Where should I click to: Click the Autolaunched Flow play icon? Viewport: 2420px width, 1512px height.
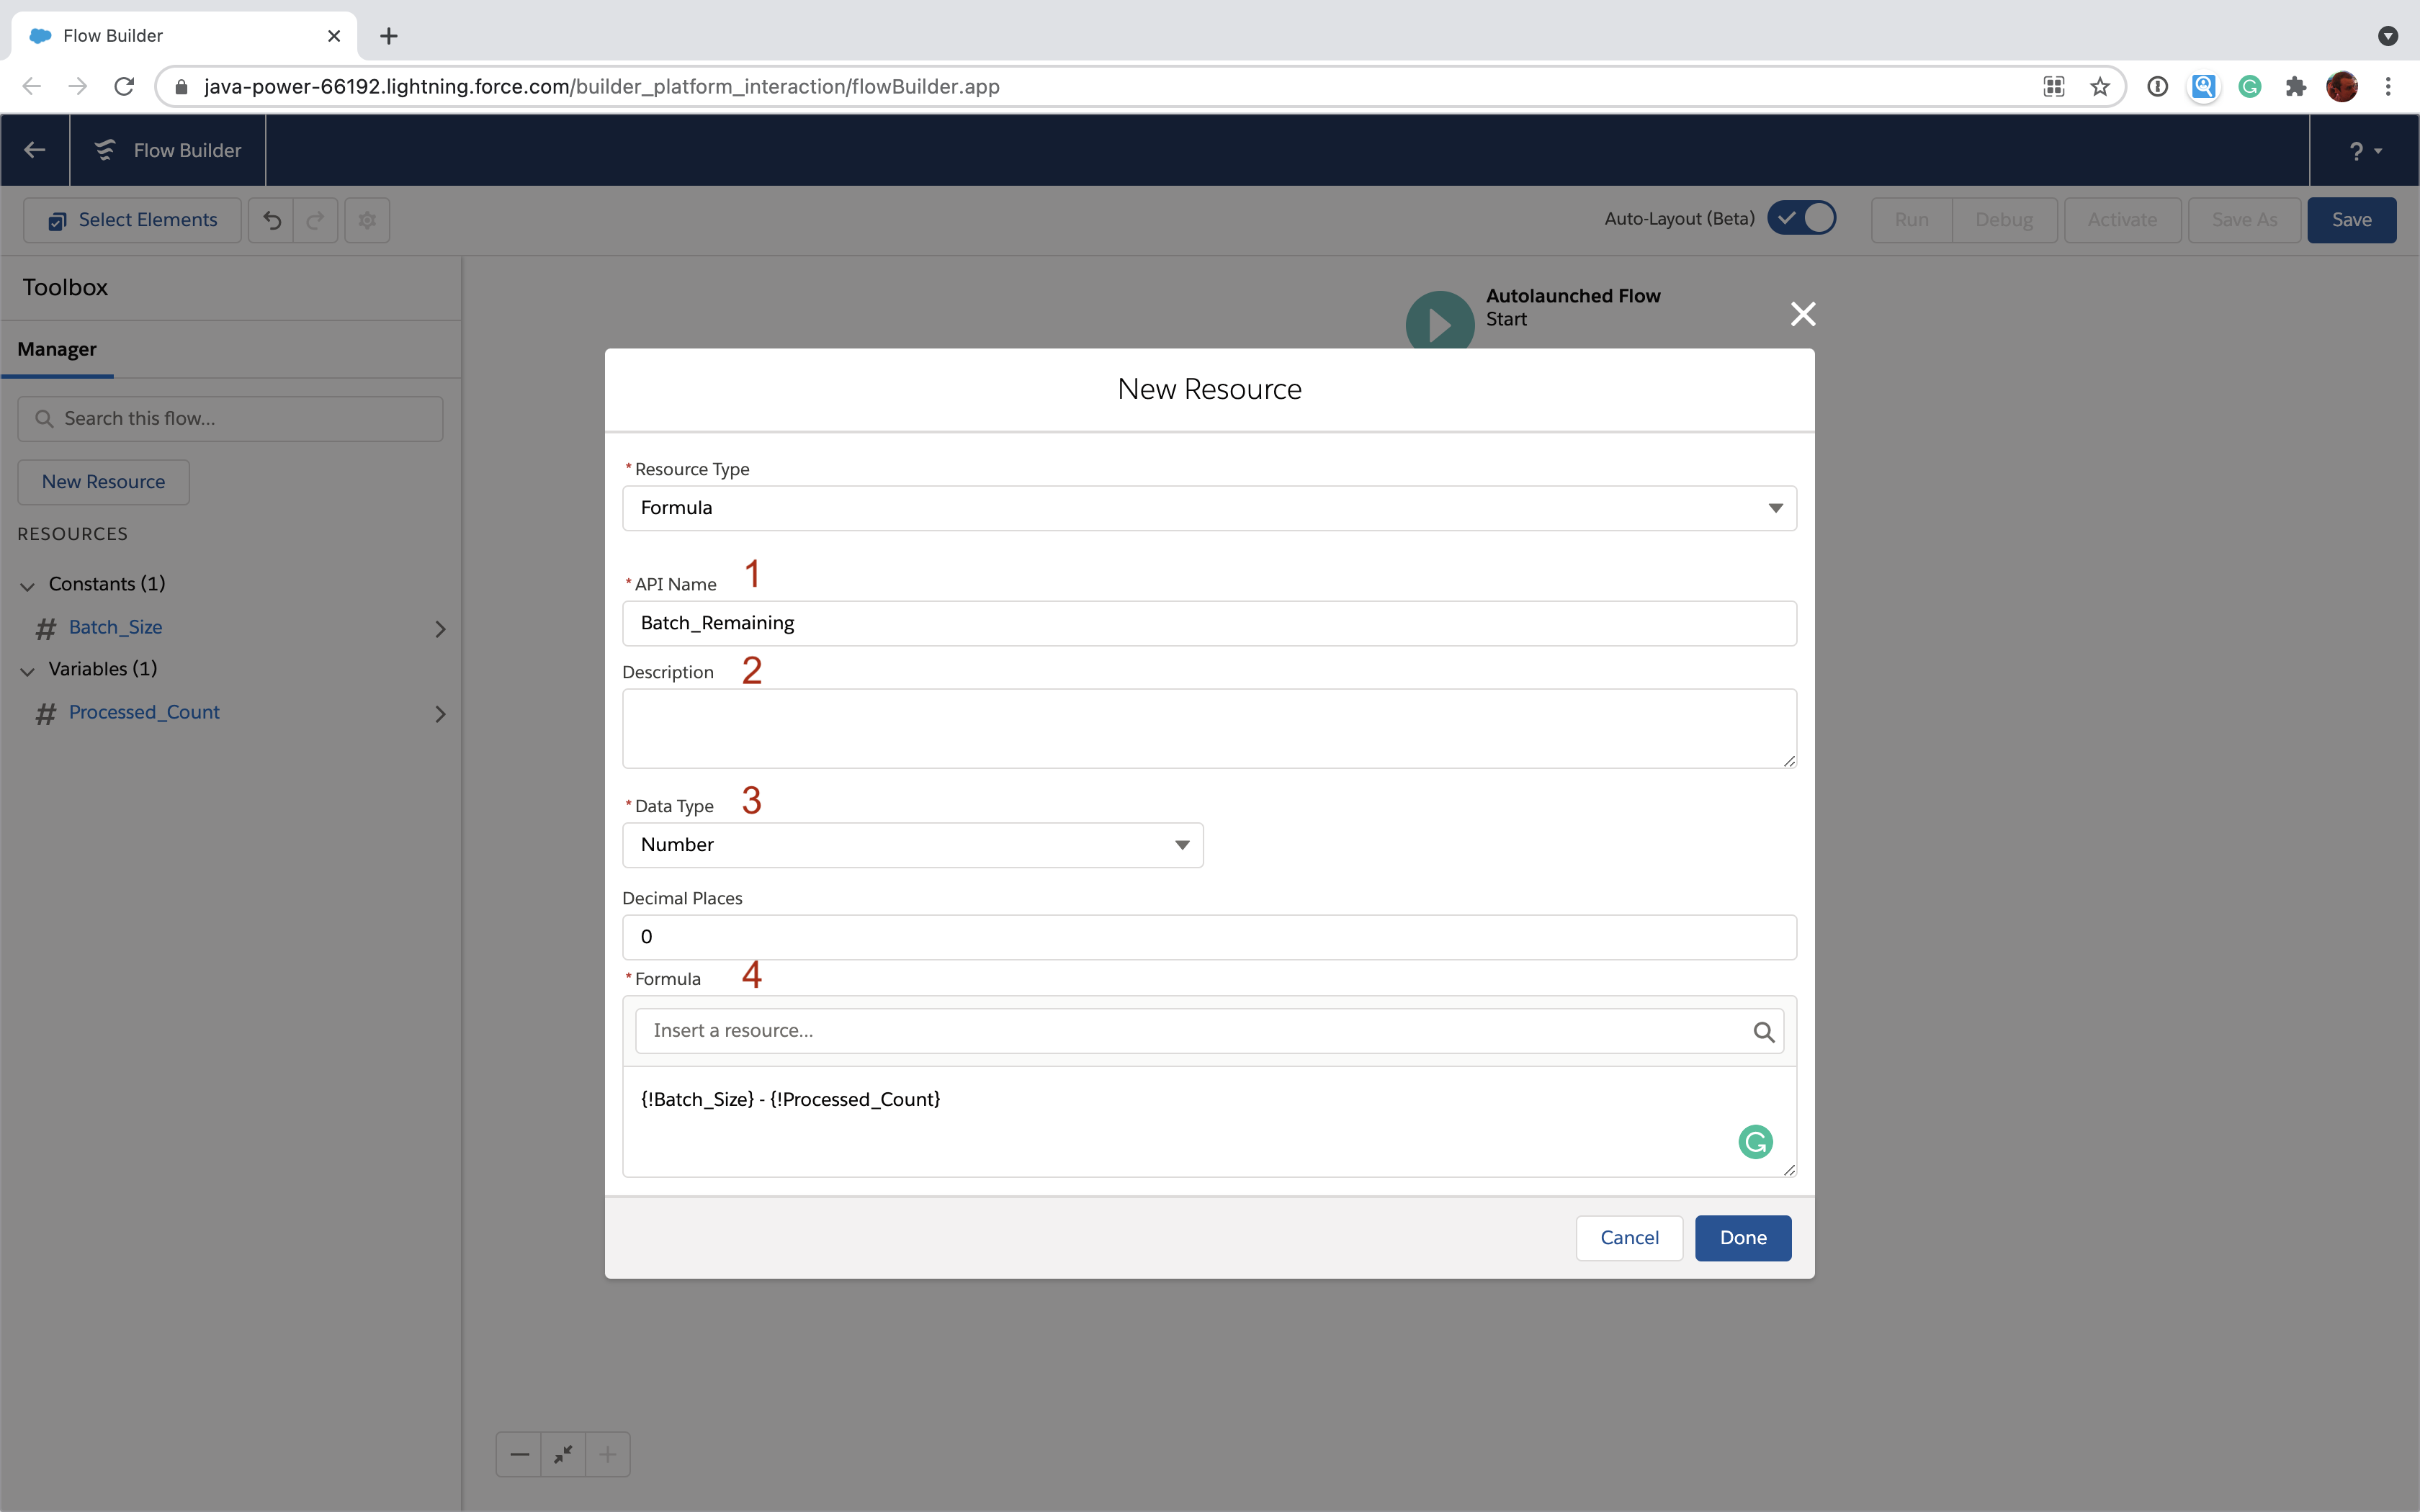(1438, 319)
